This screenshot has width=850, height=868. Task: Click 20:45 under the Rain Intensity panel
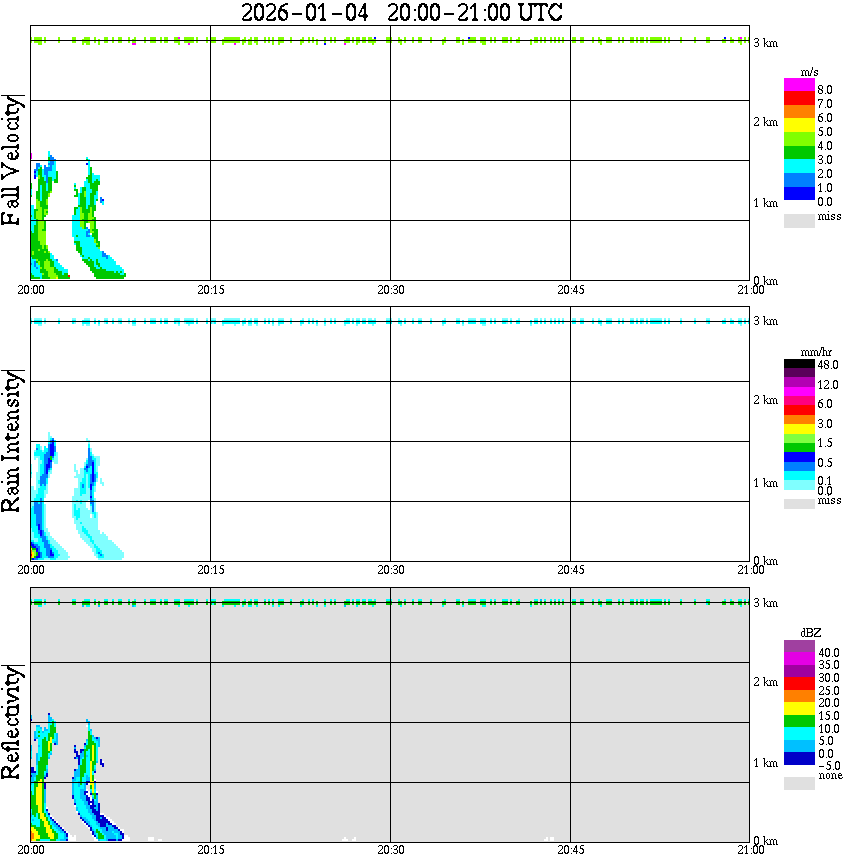[x=571, y=570]
